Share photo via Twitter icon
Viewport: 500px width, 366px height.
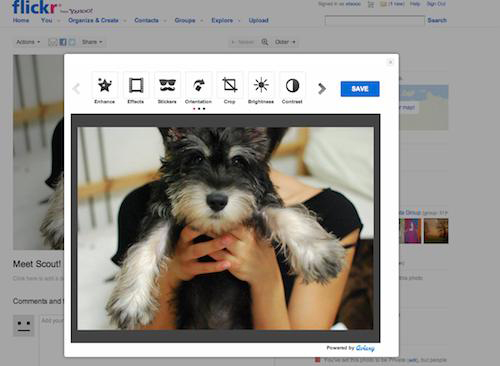pyautogui.click(x=72, y=42)
